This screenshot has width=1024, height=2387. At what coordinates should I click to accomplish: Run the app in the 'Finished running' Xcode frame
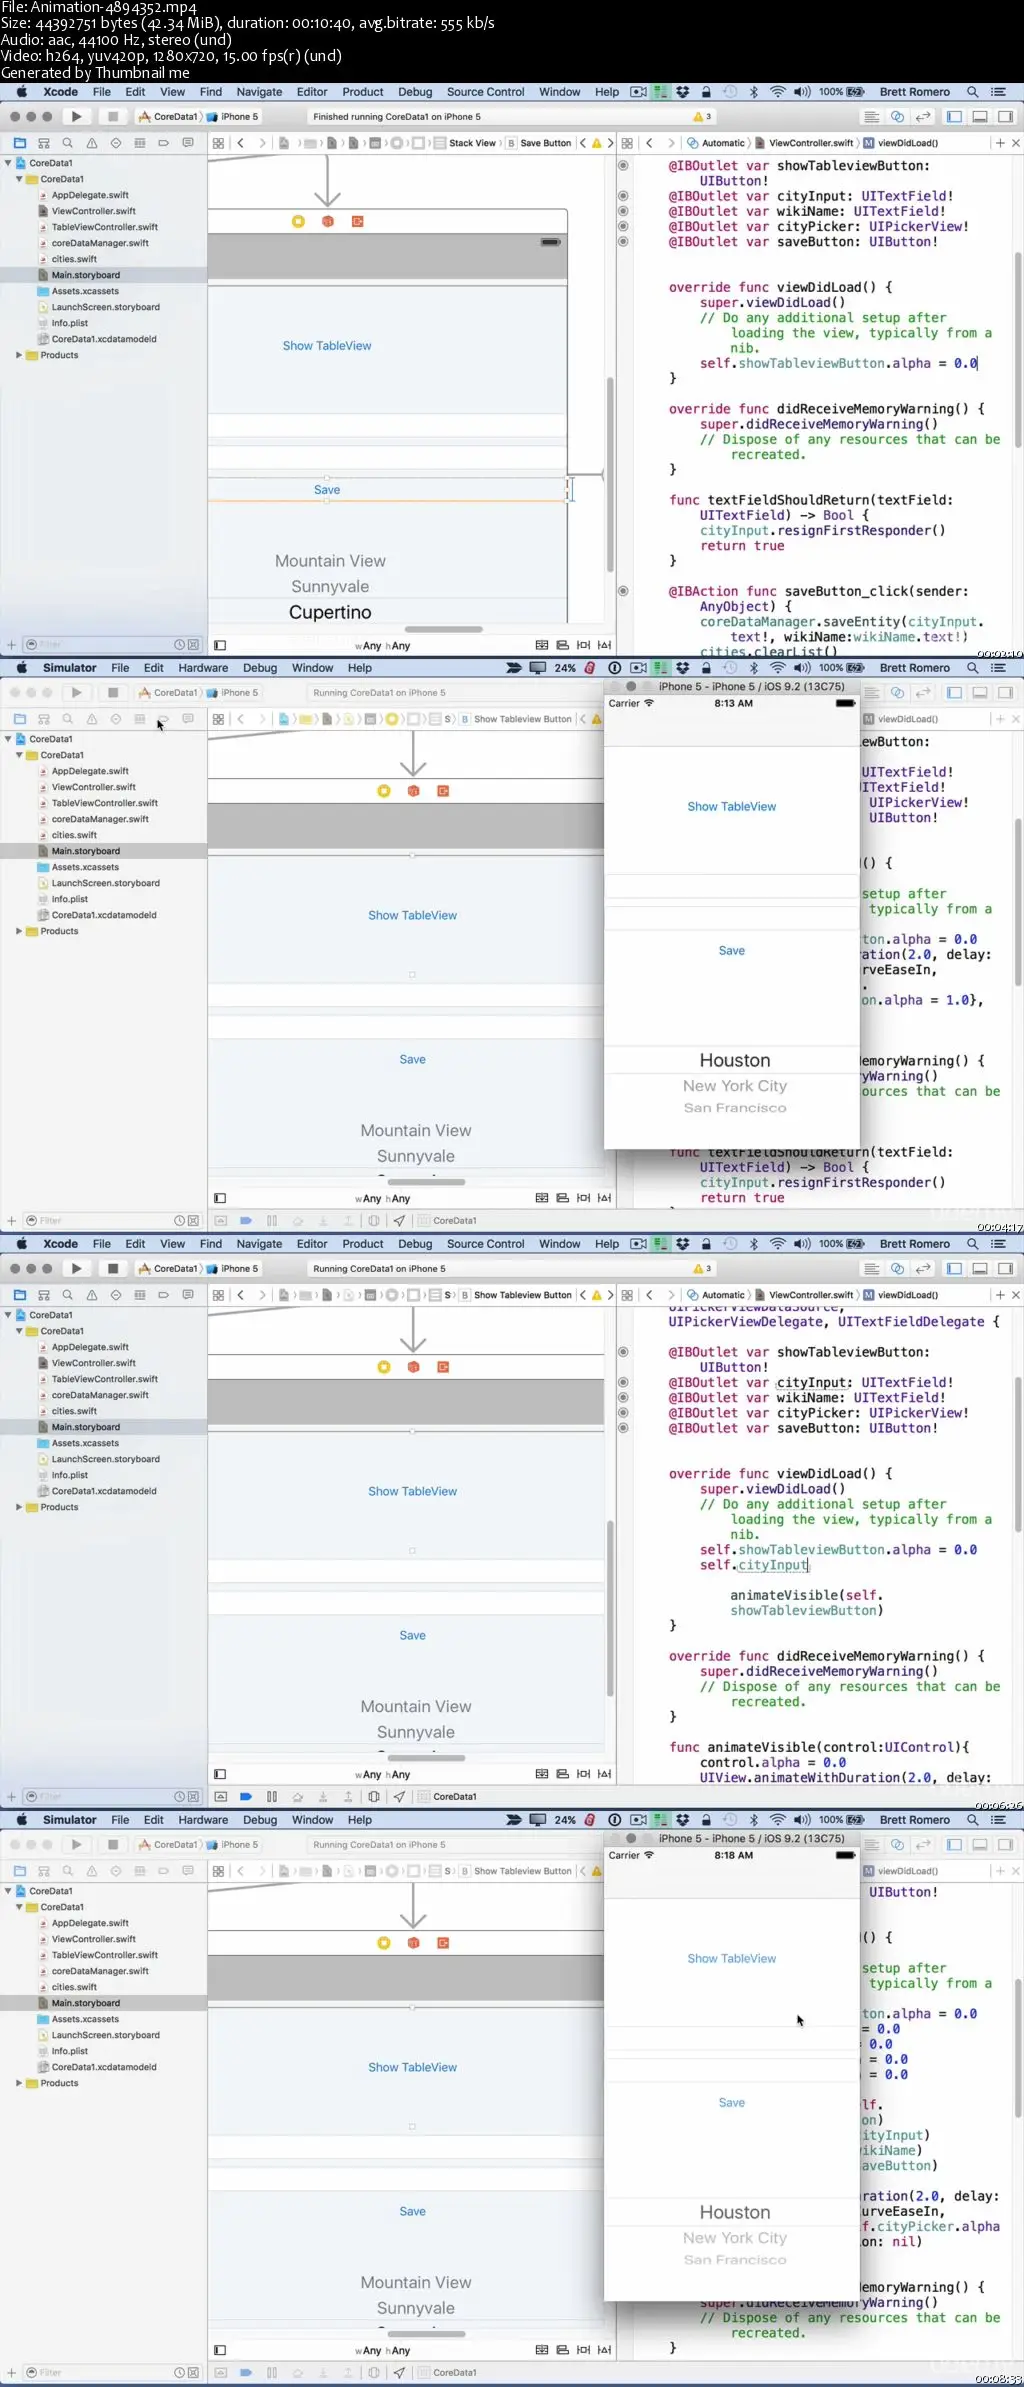(x=76, y=117)
